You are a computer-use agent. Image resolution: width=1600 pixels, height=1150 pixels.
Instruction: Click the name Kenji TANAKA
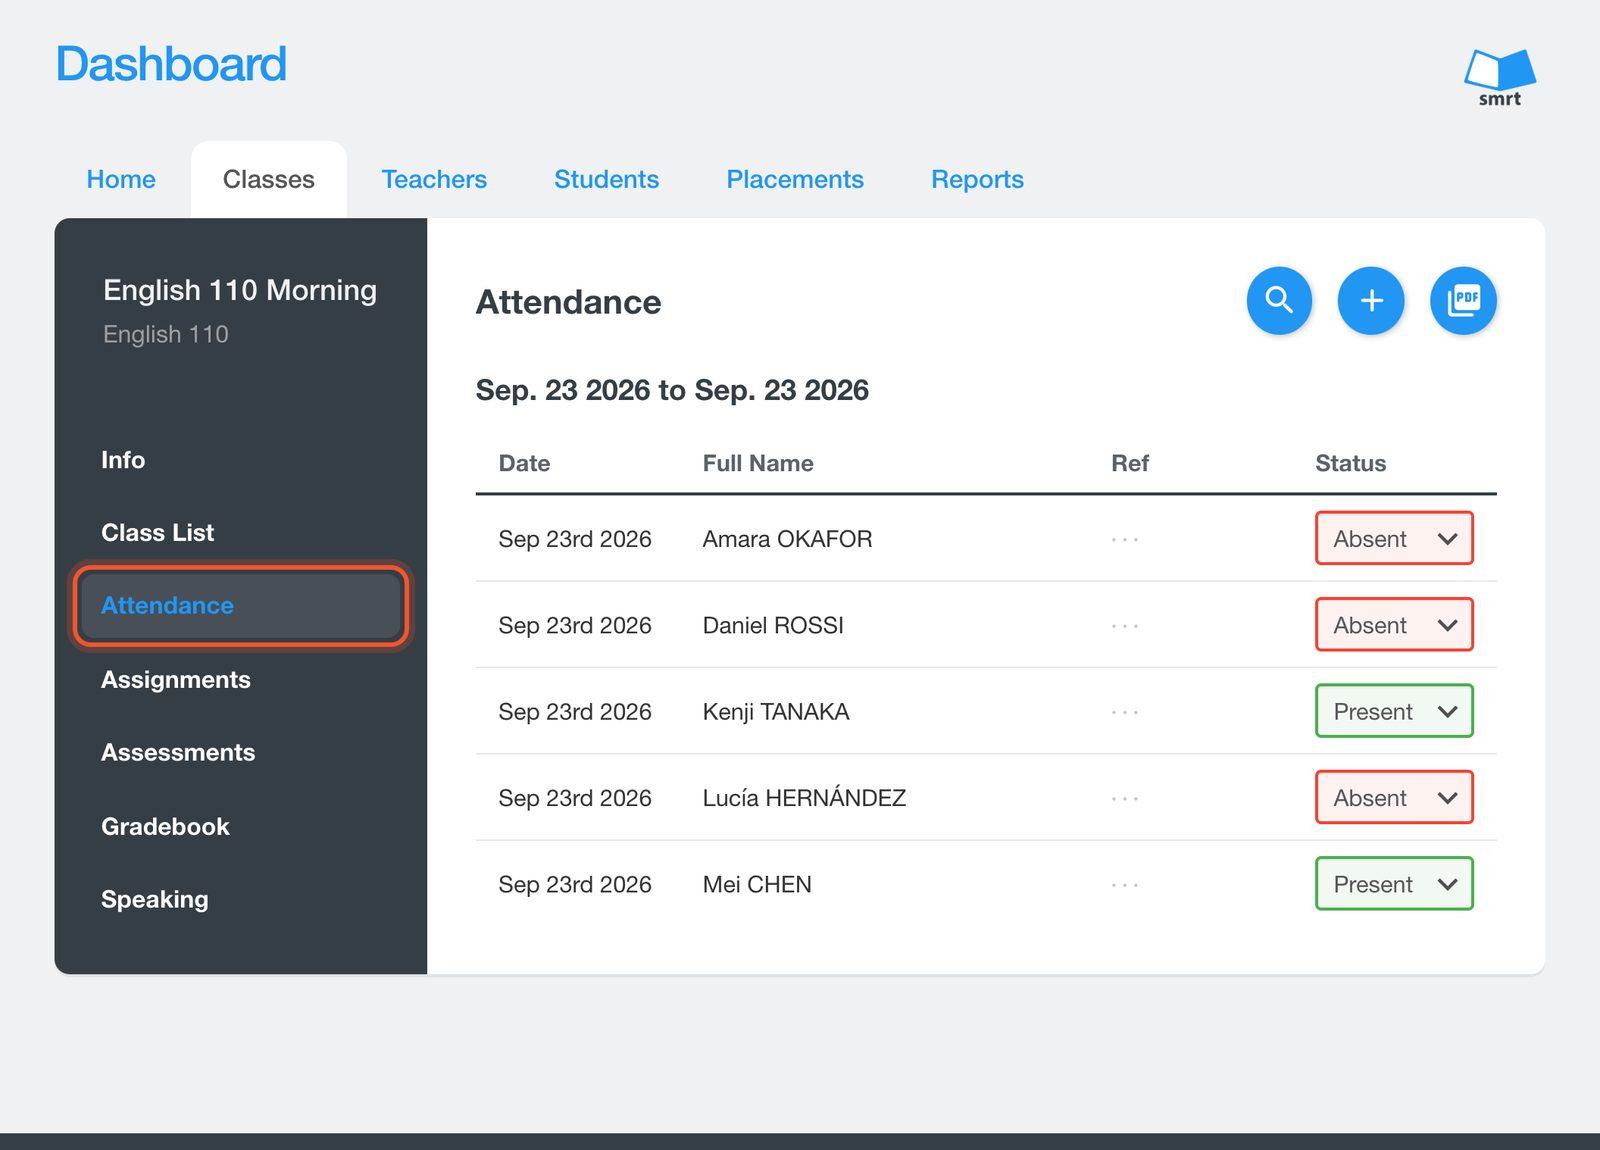pos(776,712)
